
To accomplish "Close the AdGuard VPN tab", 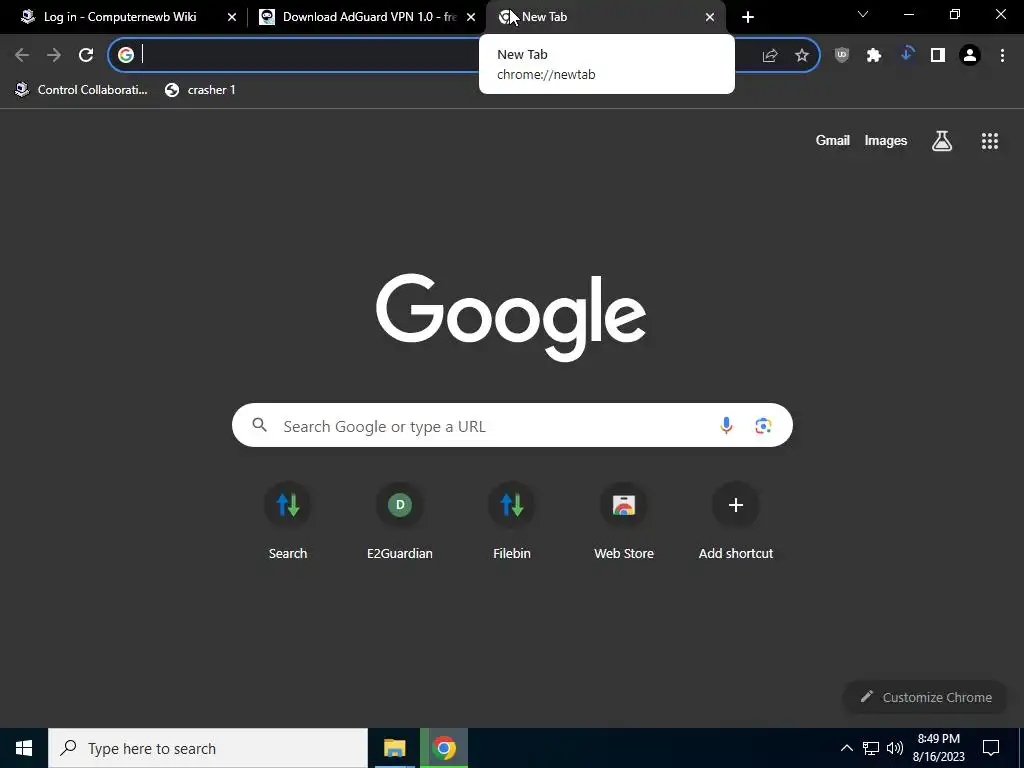I will click(471, 17).
